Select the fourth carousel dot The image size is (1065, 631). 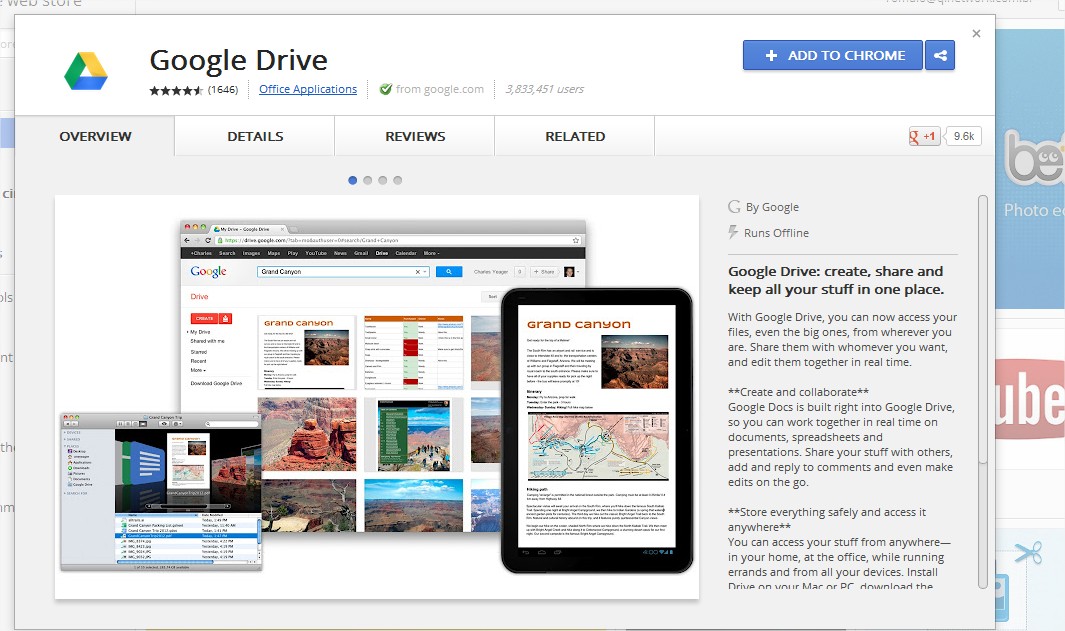coord(398,180)
